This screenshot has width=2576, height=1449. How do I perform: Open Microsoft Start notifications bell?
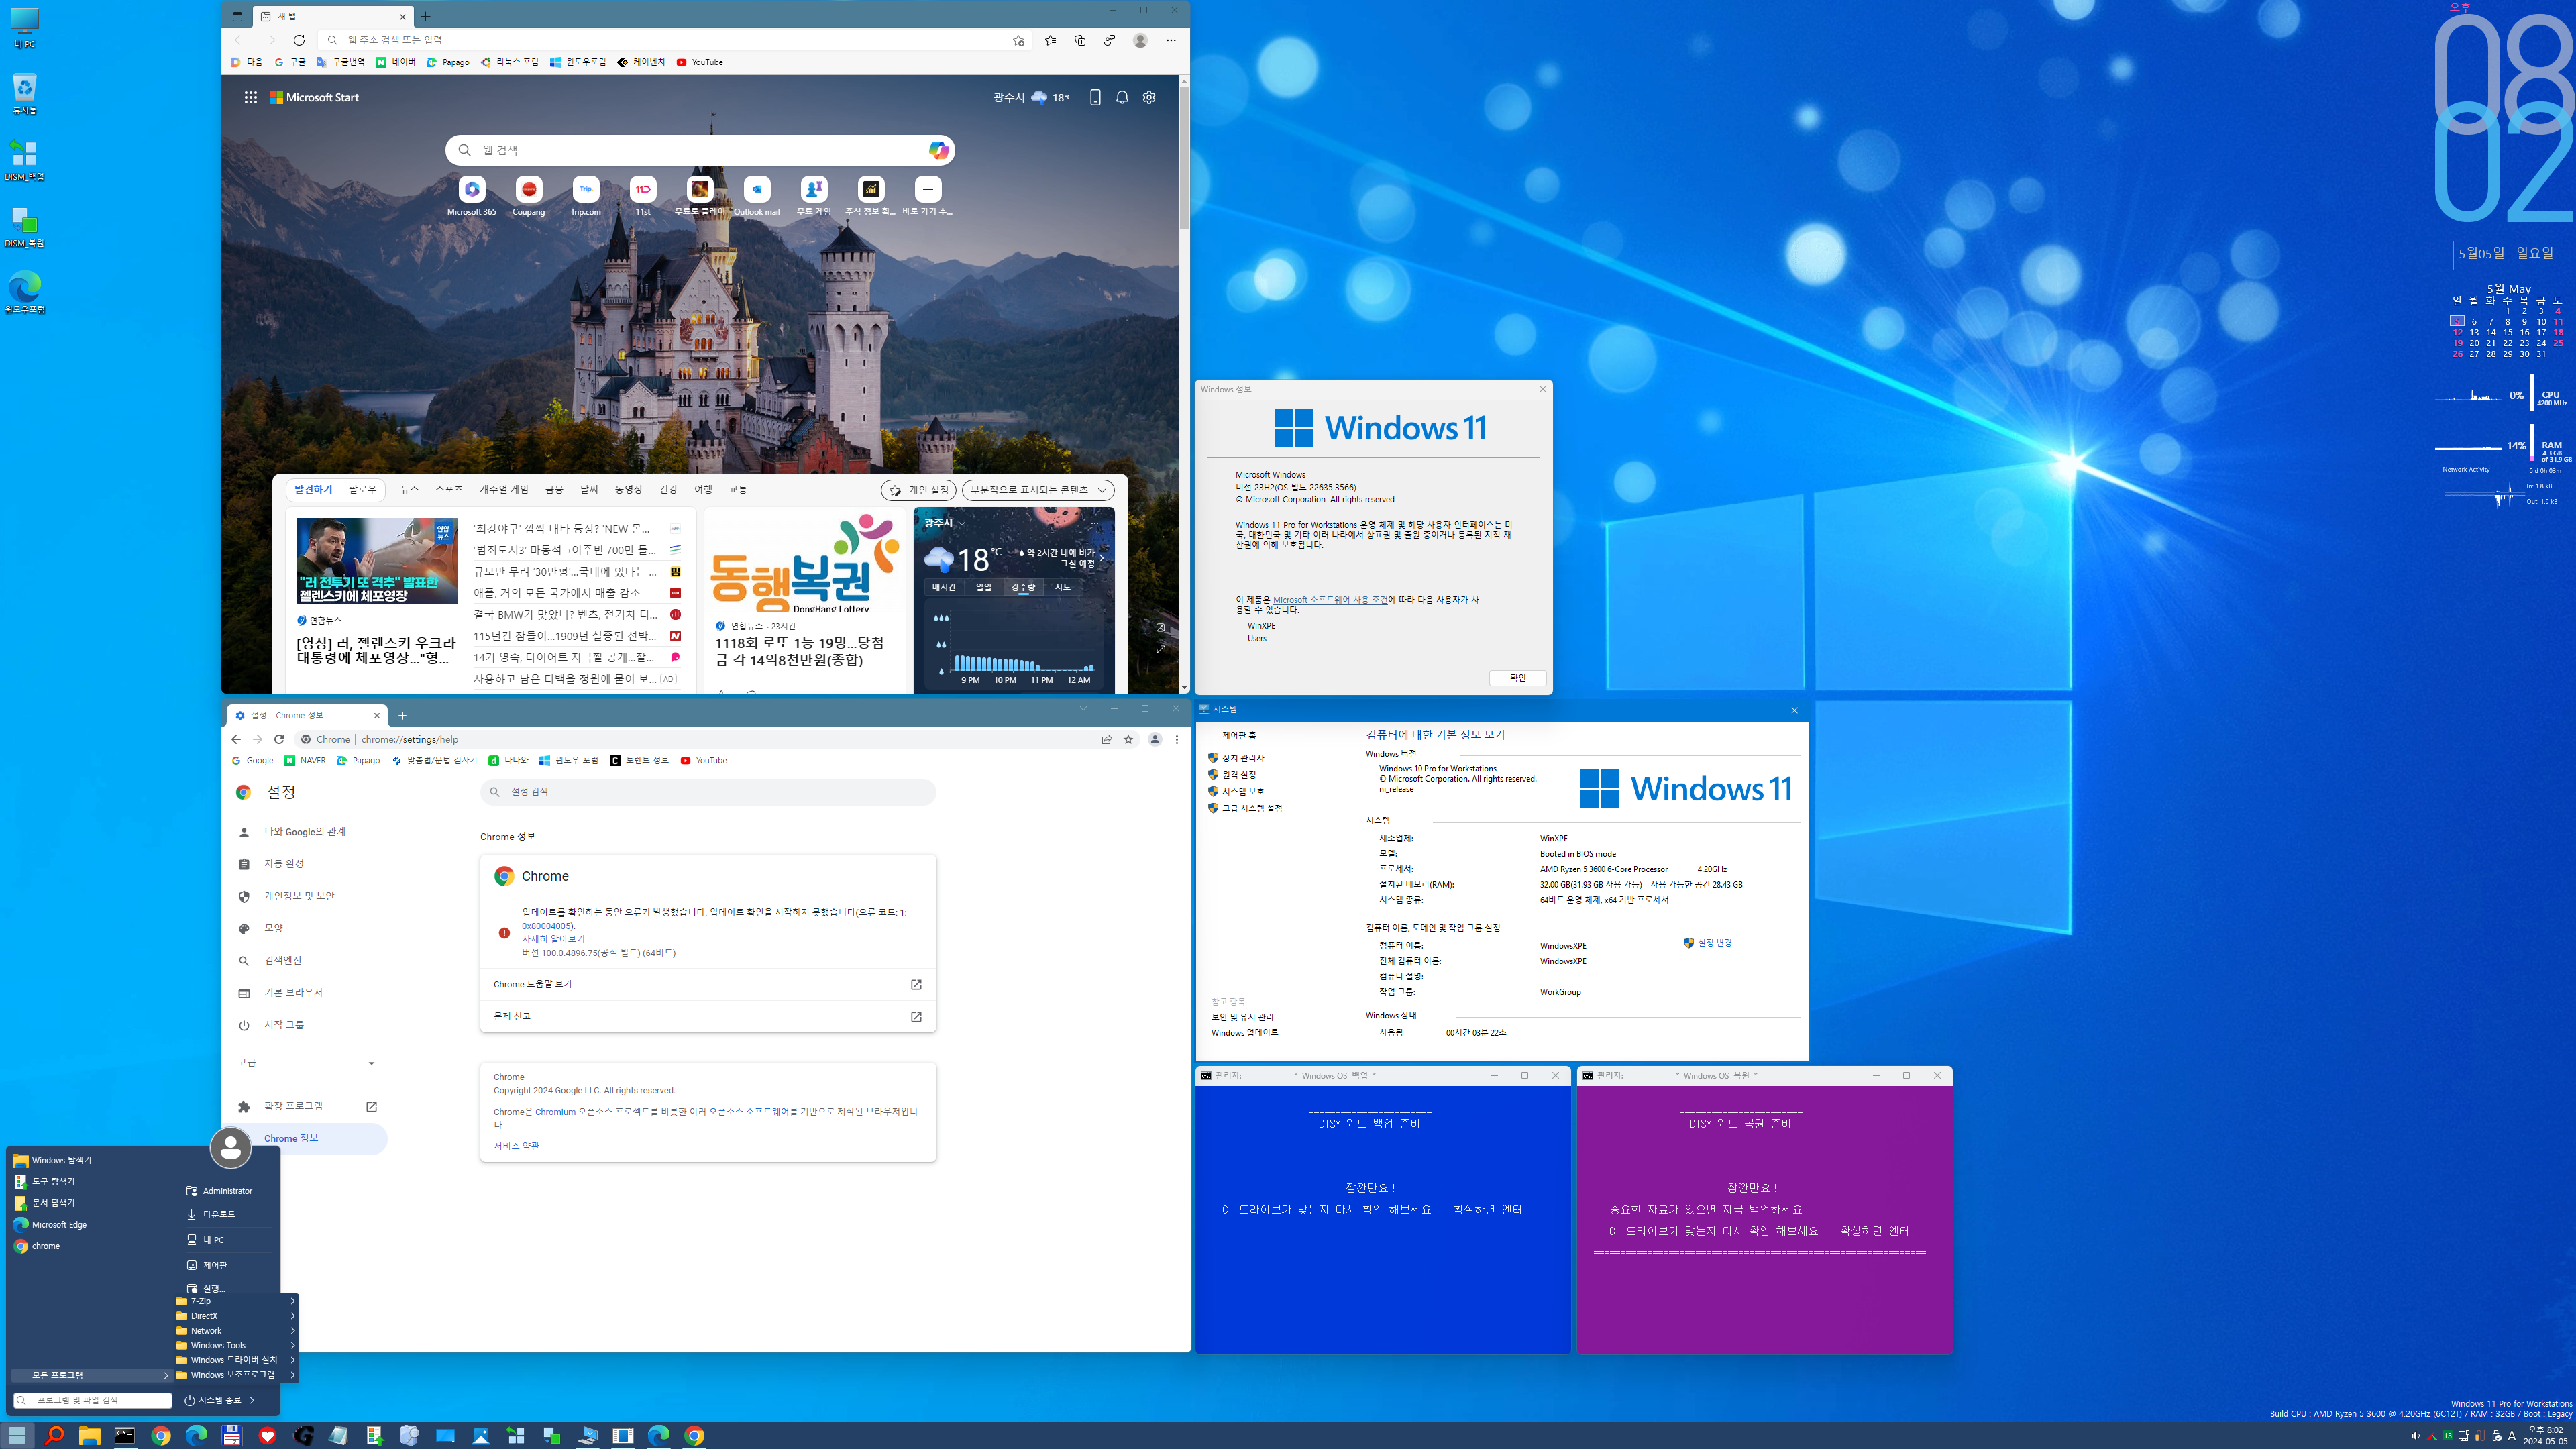coord(1122,97)
